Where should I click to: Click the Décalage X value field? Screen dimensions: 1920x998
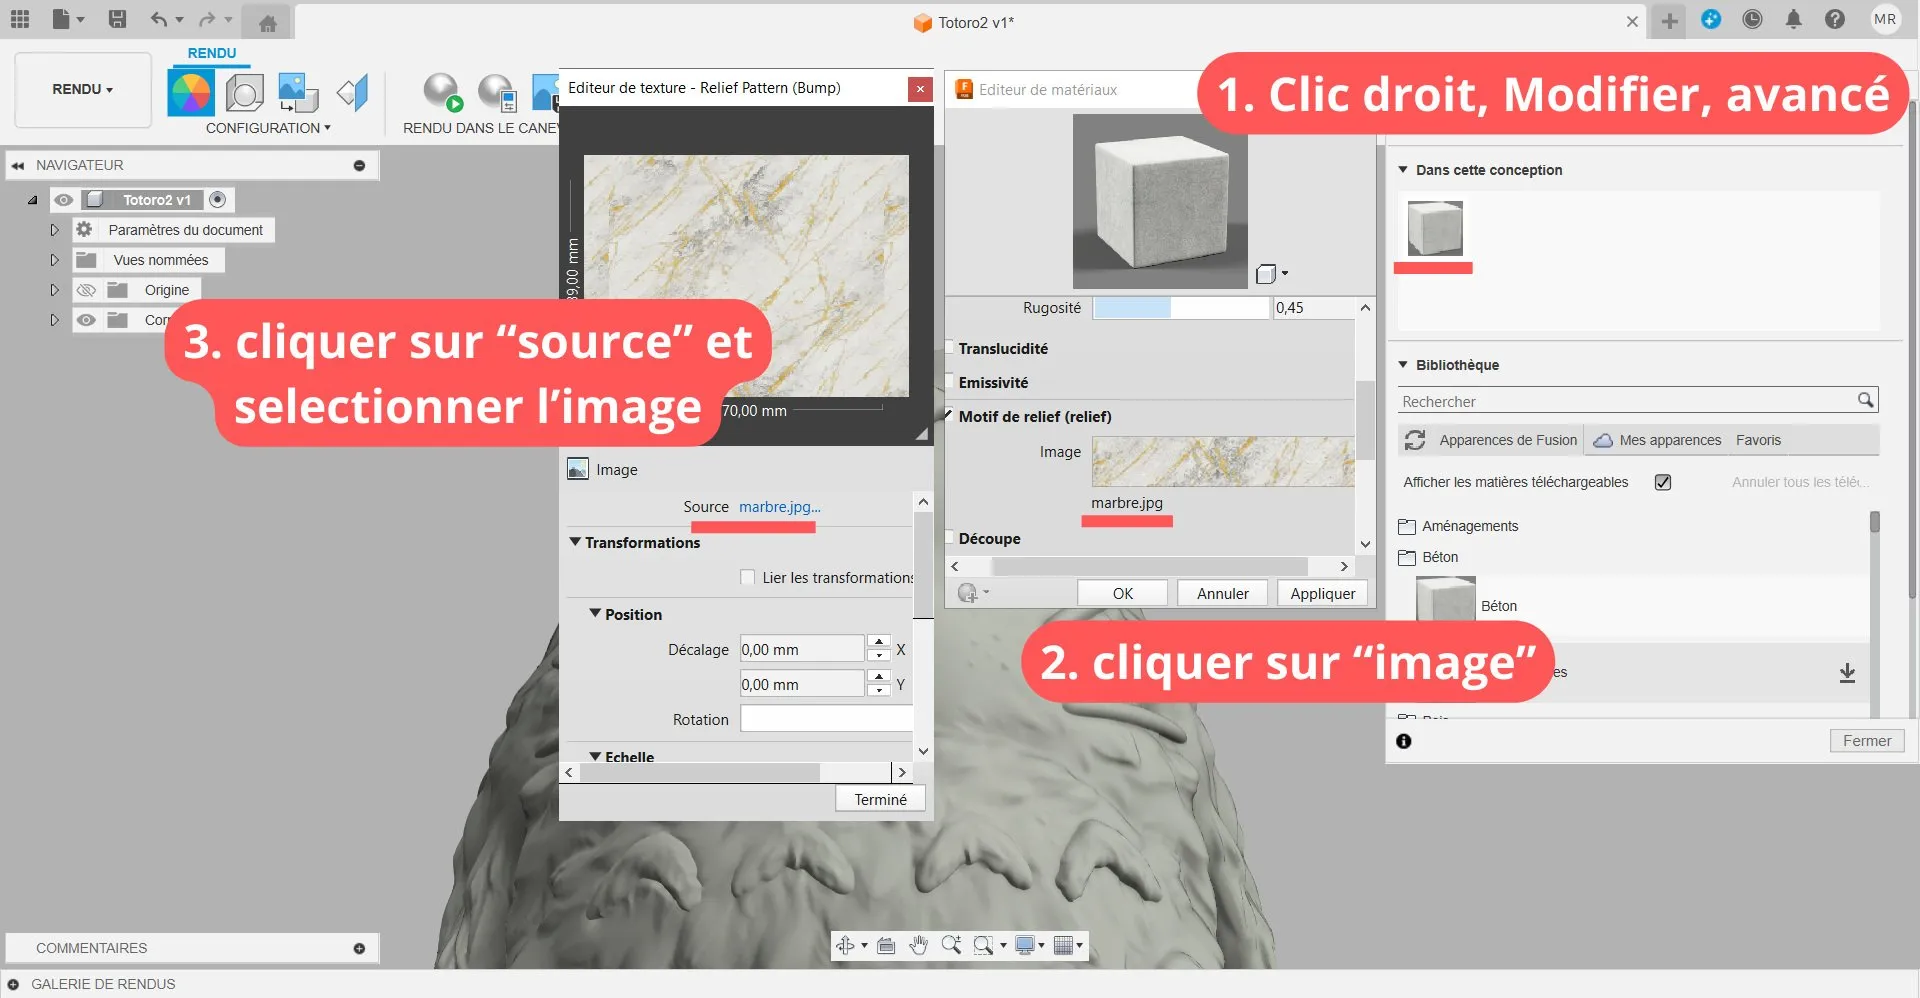(x=801, y=649)
